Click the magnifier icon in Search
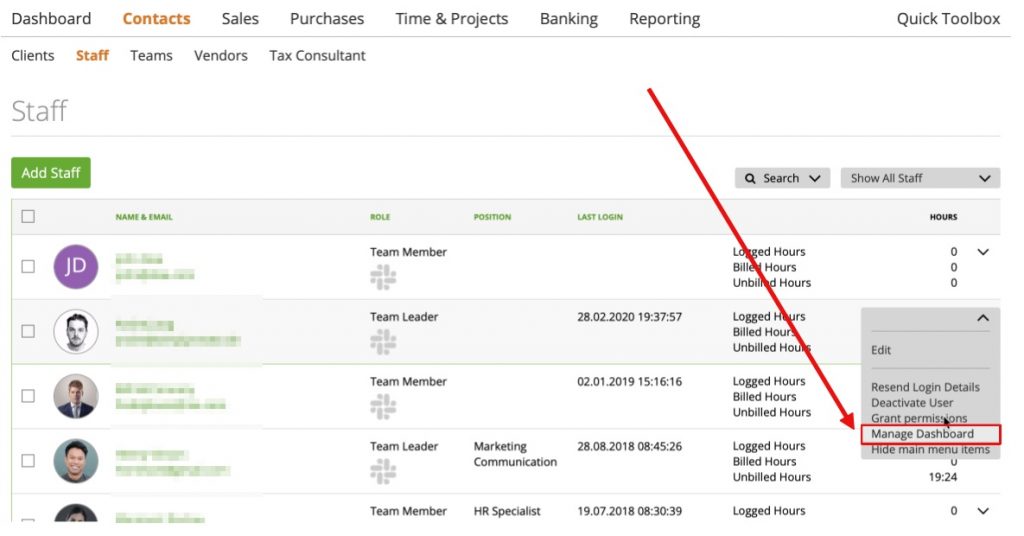The width and height of the screenshot is (1024, 536). pyautogui.click(x=750, y=178)
